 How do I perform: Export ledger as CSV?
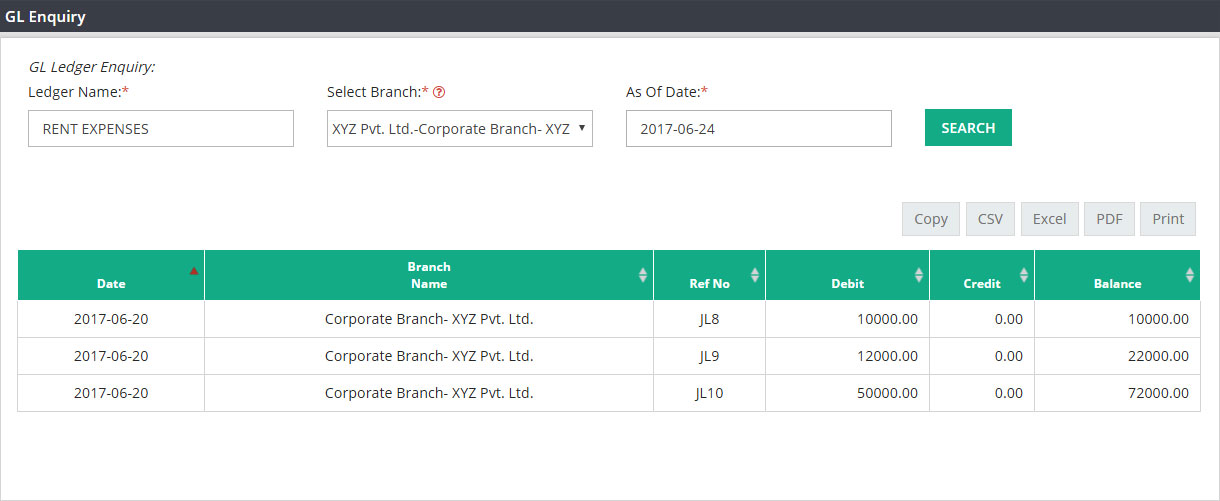[990, 219]
